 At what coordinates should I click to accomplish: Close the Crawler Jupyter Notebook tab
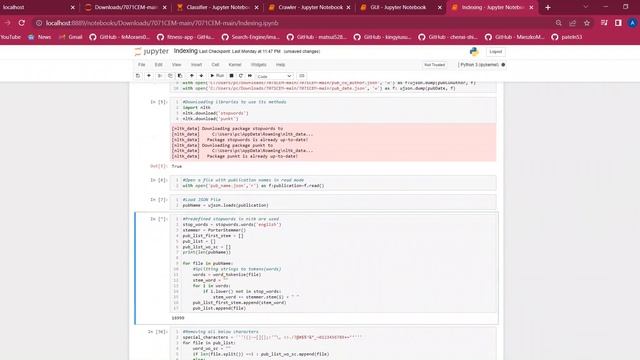coord(348,7)
